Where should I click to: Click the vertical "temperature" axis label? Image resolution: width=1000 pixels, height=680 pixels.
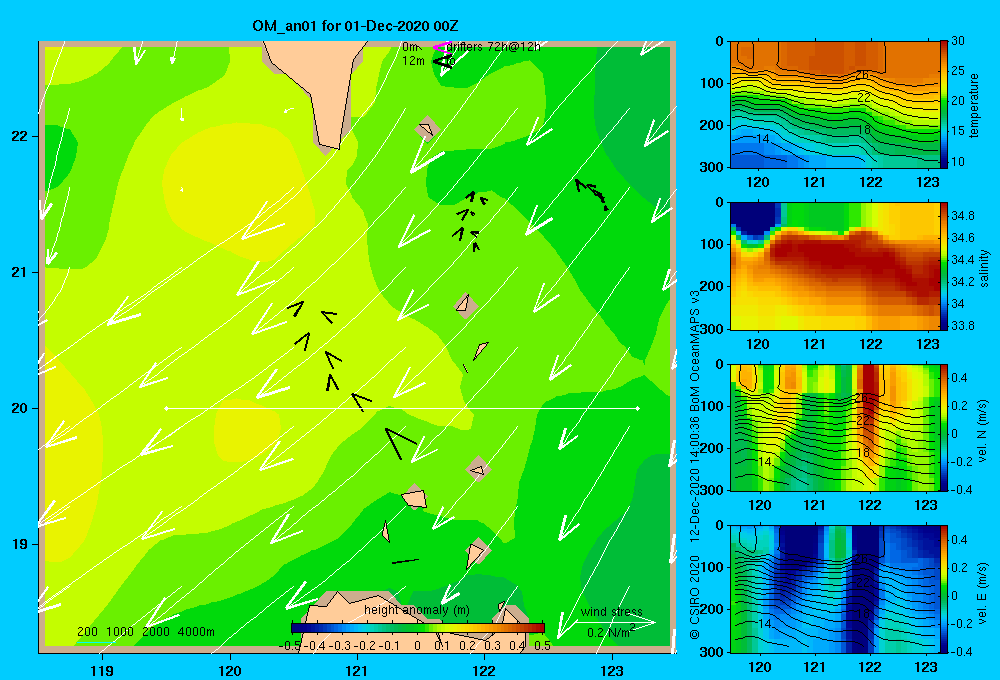(974, 105)
